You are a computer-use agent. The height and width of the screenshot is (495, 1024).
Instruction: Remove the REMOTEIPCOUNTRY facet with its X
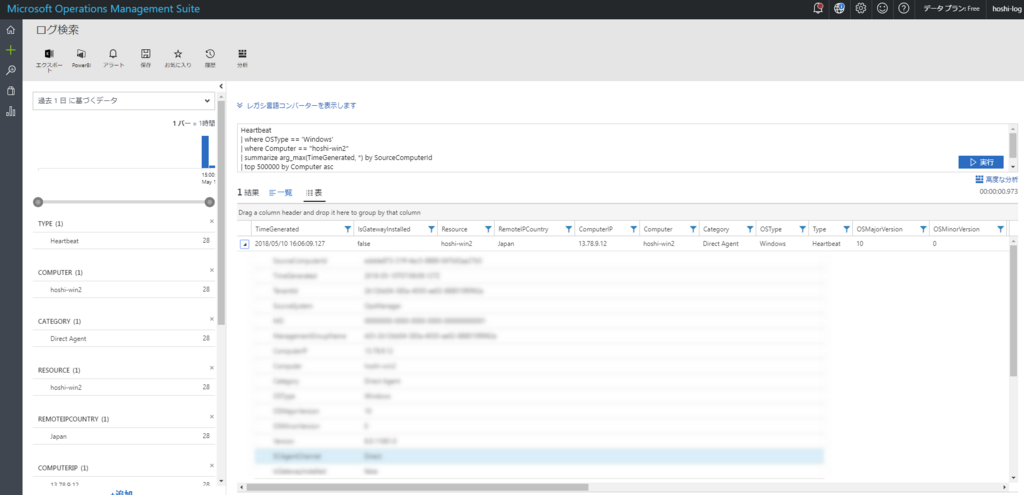(x=212, y=417)
